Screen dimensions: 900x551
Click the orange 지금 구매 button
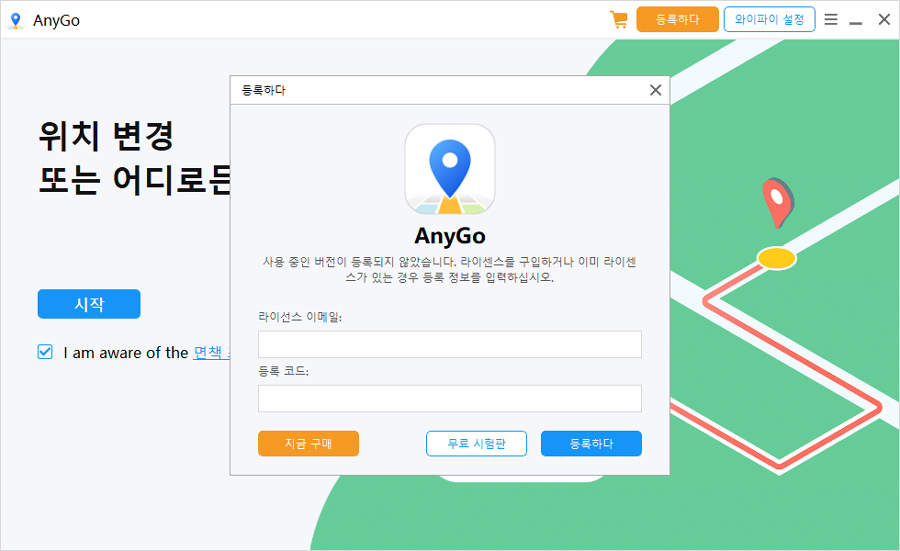coord(308,444)
